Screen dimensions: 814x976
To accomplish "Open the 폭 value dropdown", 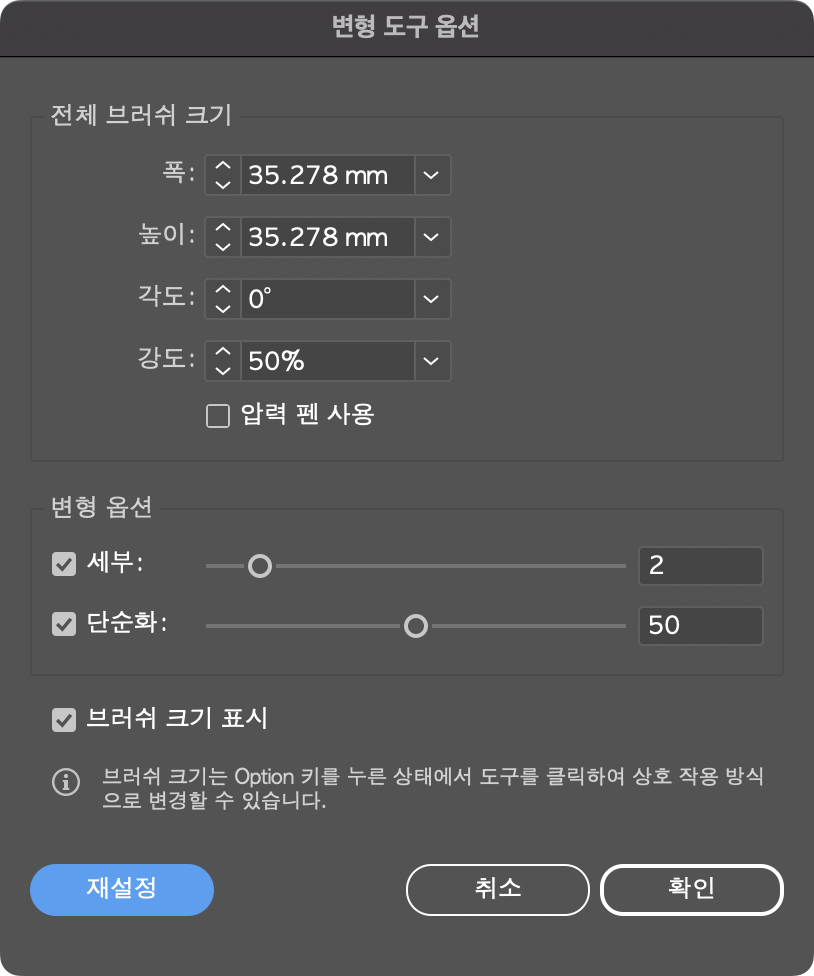I will click(x=432, y=175).
